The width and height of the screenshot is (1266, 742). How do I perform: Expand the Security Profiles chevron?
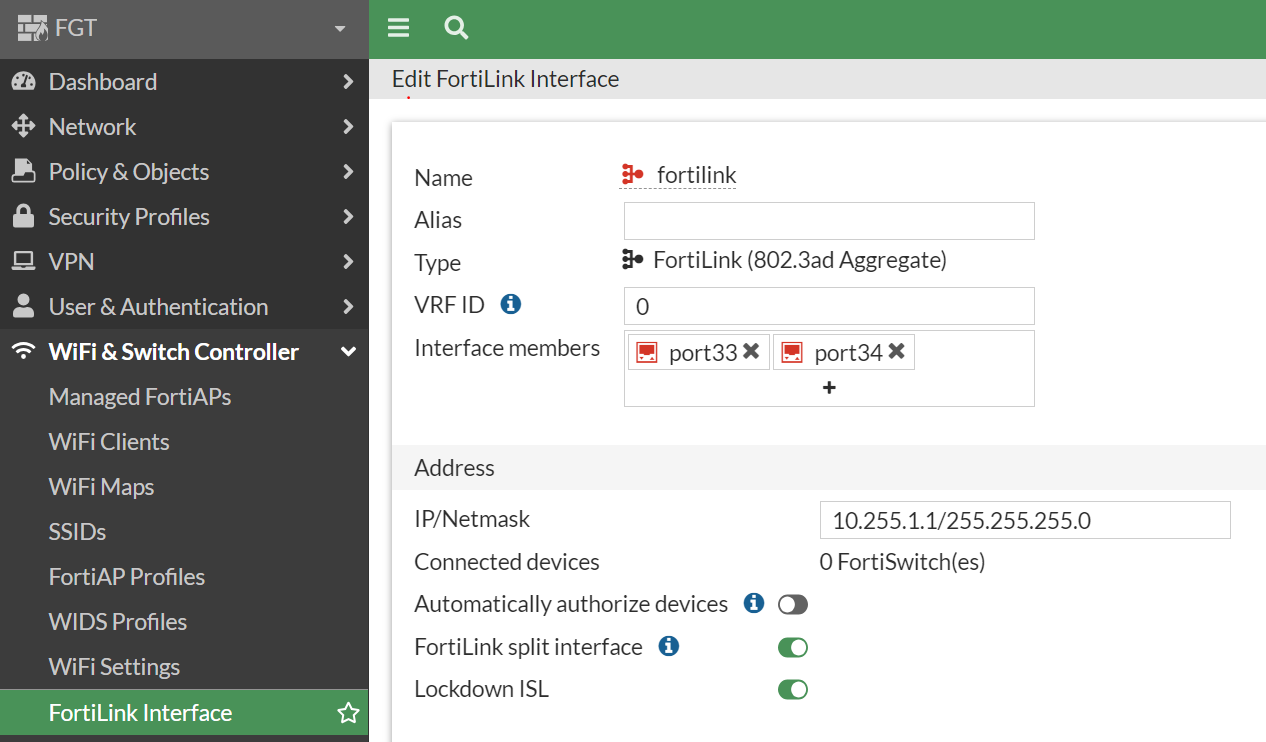pos(348,216)
